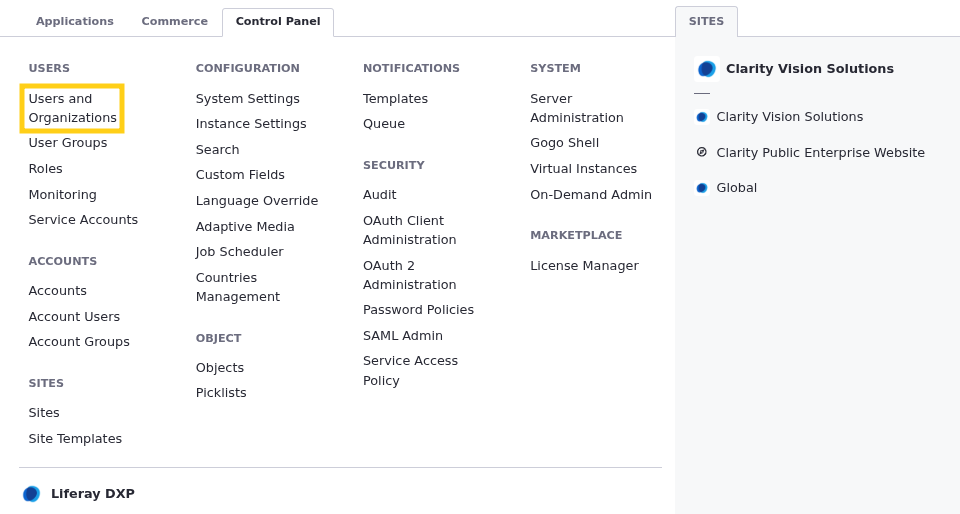The image size is (960, 514).
Task: Switch to the Commerce tab
Action: [x=174, y=21]
